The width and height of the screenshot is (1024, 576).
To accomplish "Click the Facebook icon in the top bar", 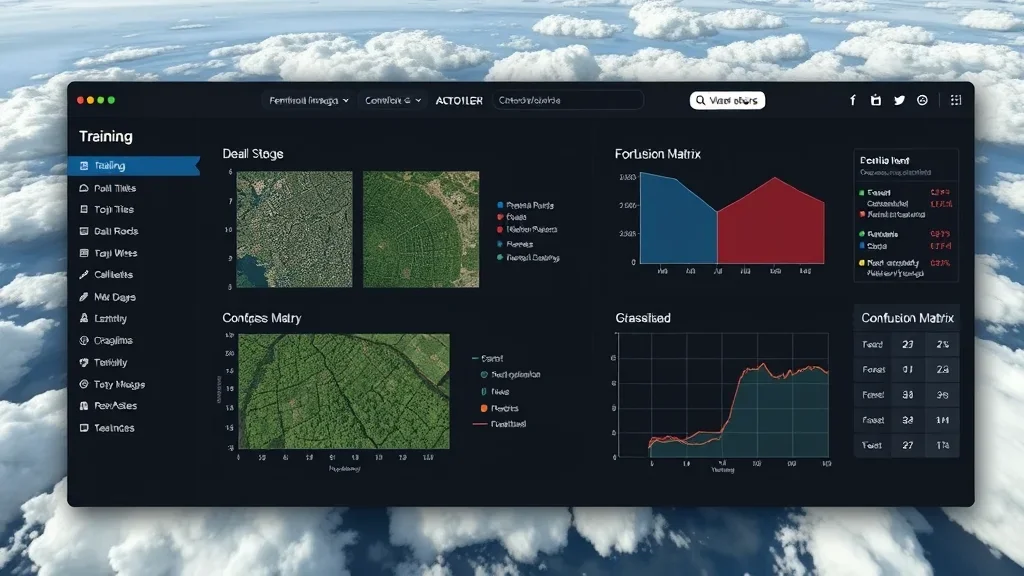I will pyautogui.click(x=852, y=100).
